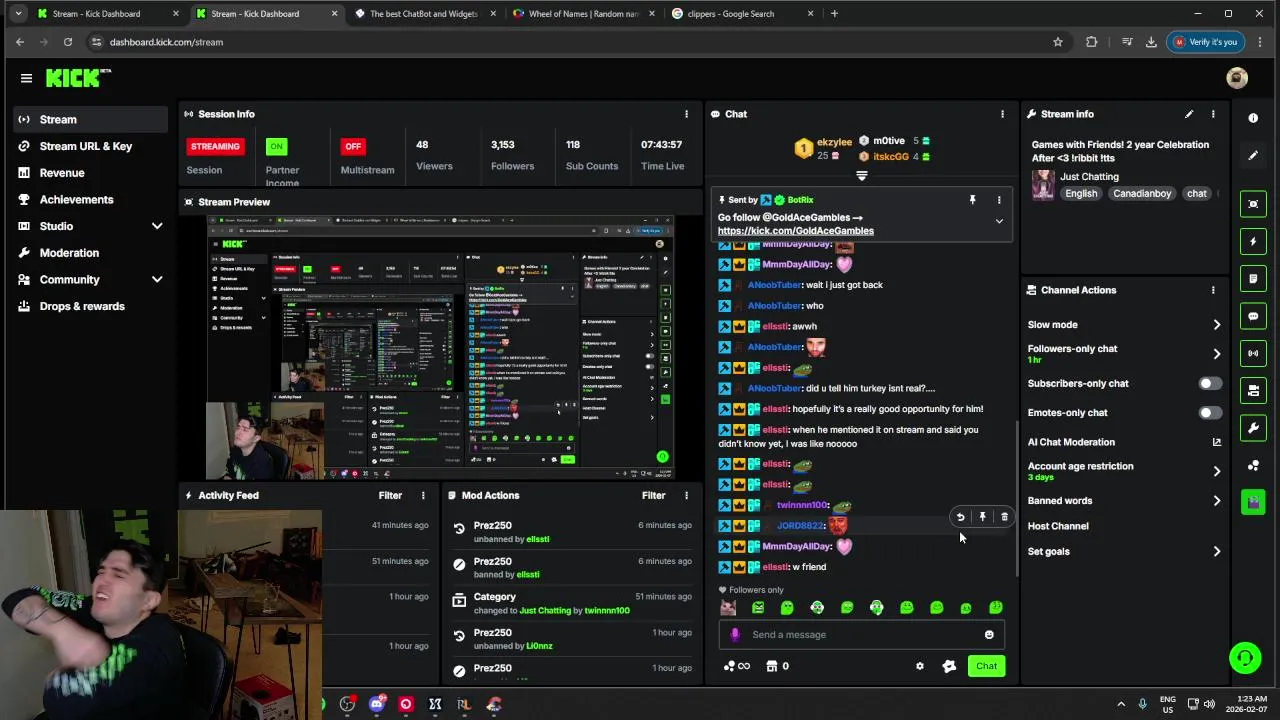This screenshot has width=1280, height=720.
Task: Open the info icon in right toolbar
Action: point(1253,118)
